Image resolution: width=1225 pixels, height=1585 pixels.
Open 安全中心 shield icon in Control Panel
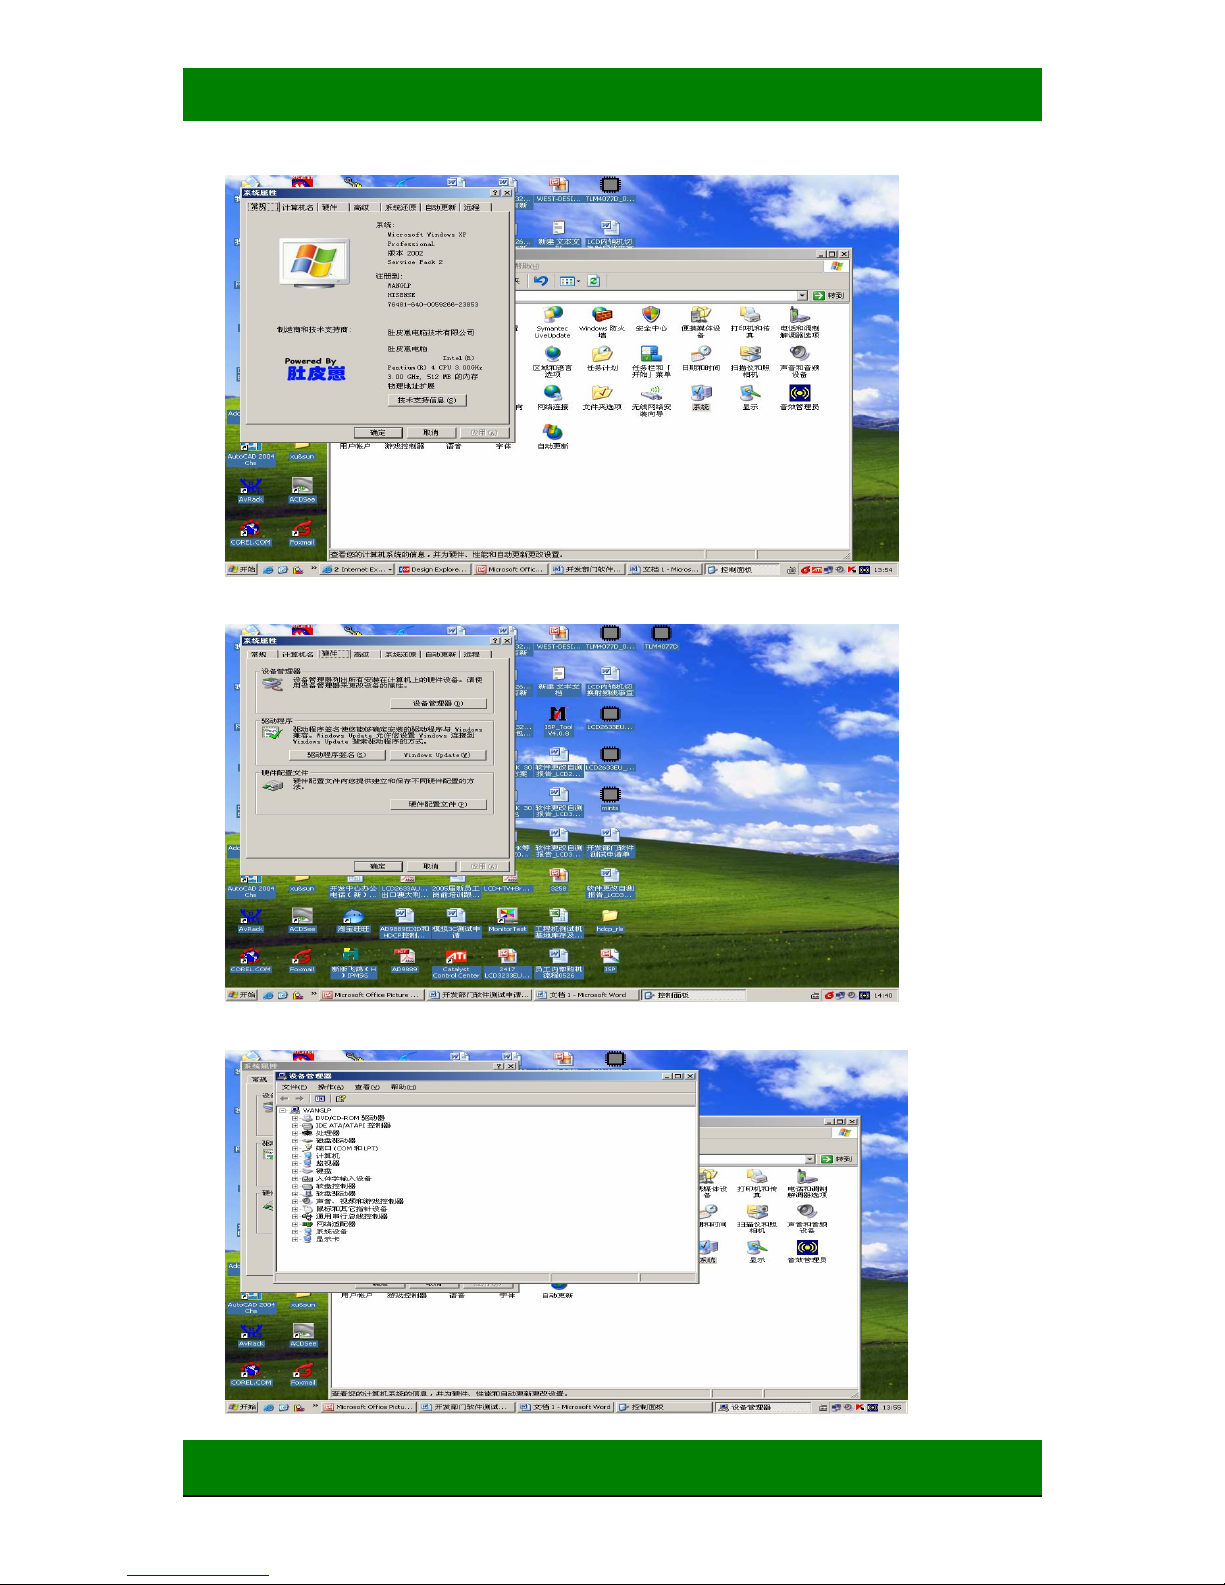[x=651, y=320]
